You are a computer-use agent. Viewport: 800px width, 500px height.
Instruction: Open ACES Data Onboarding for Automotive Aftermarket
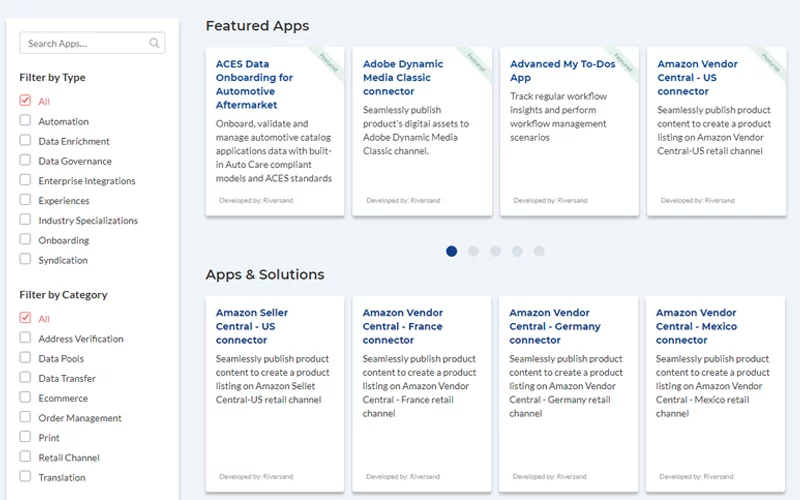[254, 84]
